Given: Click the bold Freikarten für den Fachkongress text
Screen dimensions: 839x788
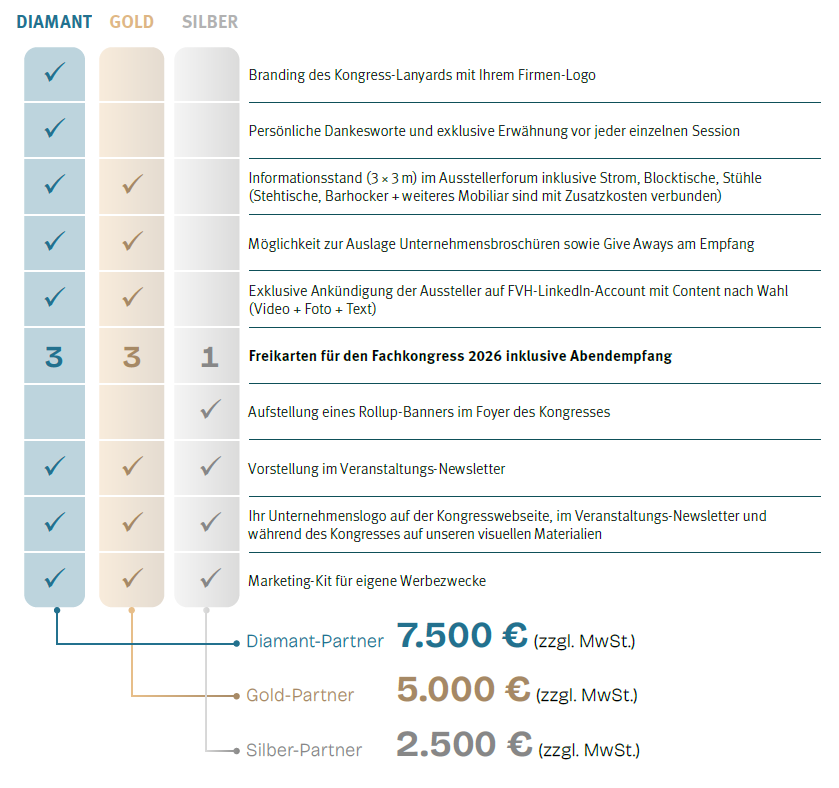Looking at the screenshot, I should click(460, 356).
